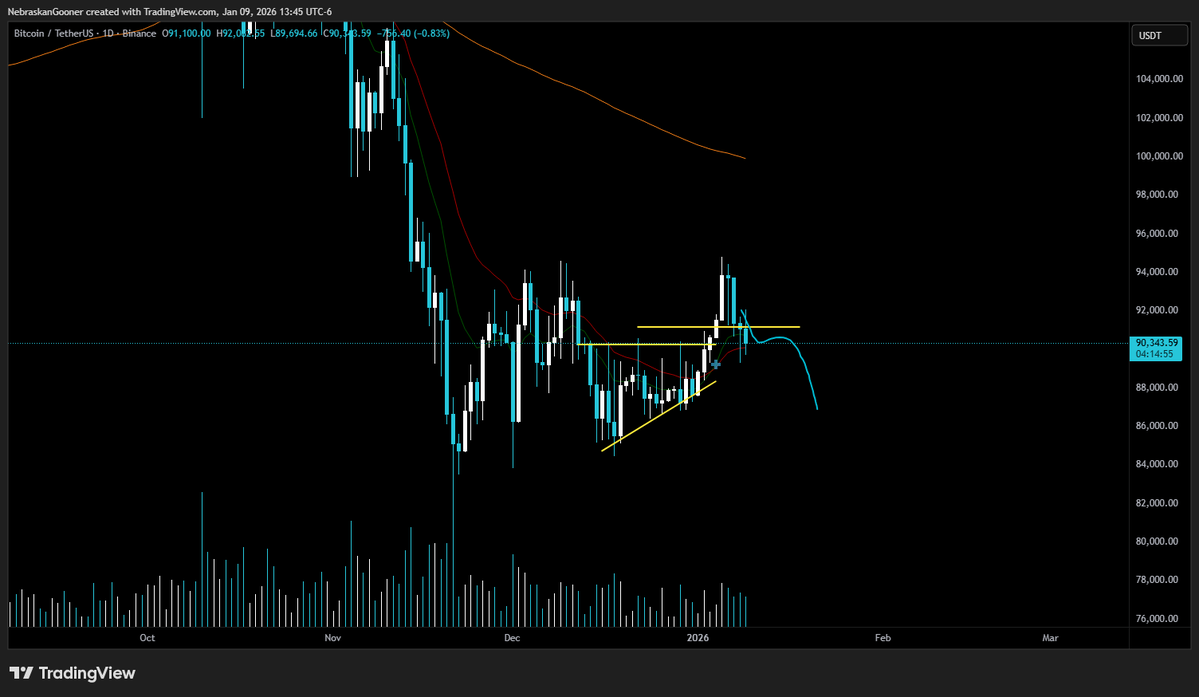
Task: Click the 102,000.00 price axis label
Action: pos(1159,118)
